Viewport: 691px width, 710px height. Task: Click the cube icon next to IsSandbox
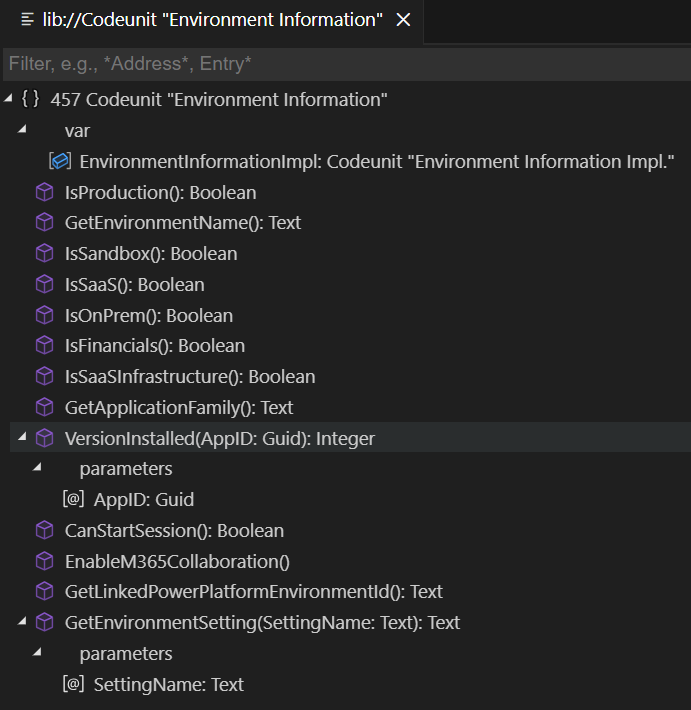[x=44, y=254]
